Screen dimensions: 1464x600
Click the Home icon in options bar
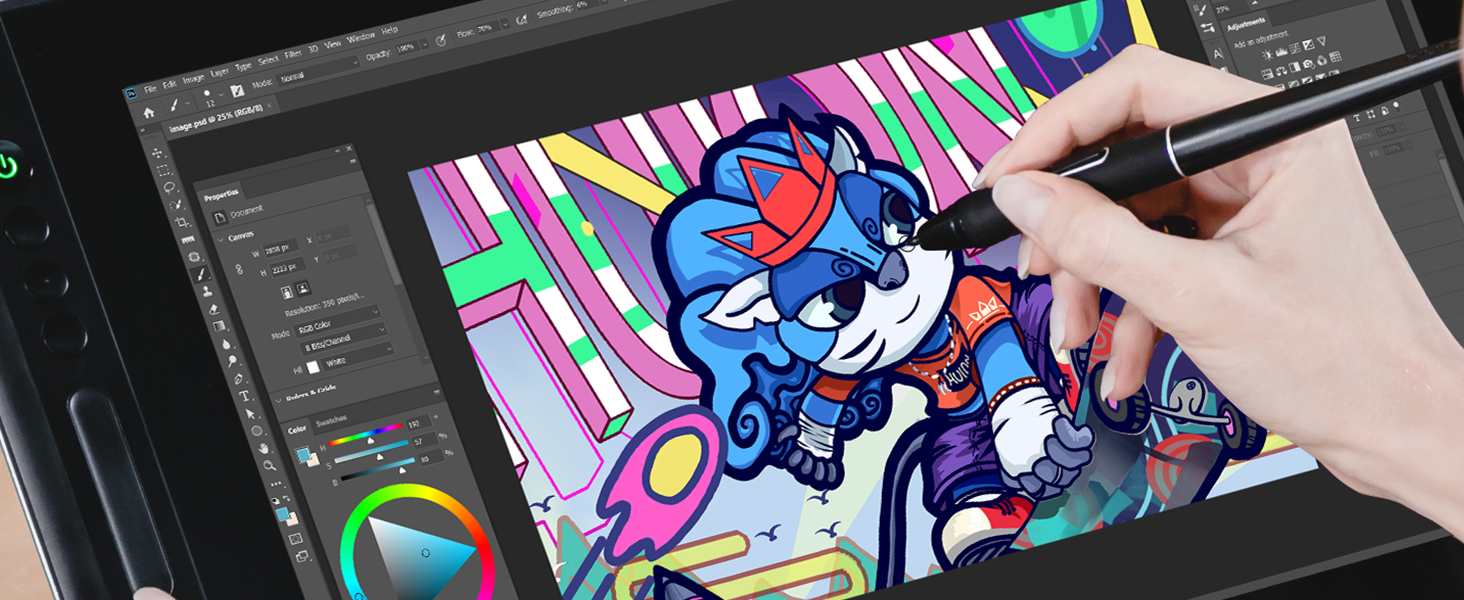point(149,112)
